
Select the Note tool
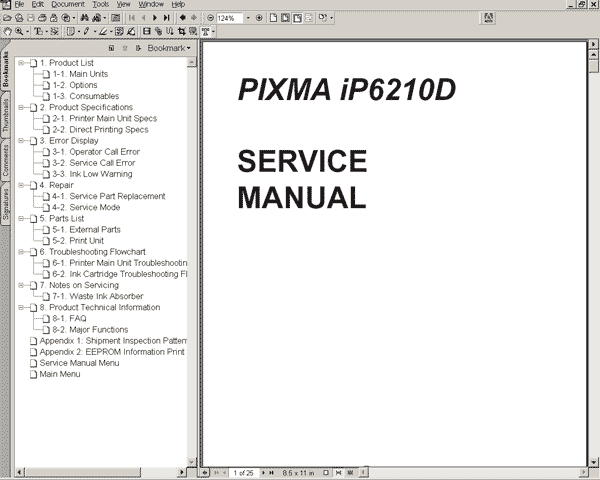pyautogui.click(x=71, y=31)
